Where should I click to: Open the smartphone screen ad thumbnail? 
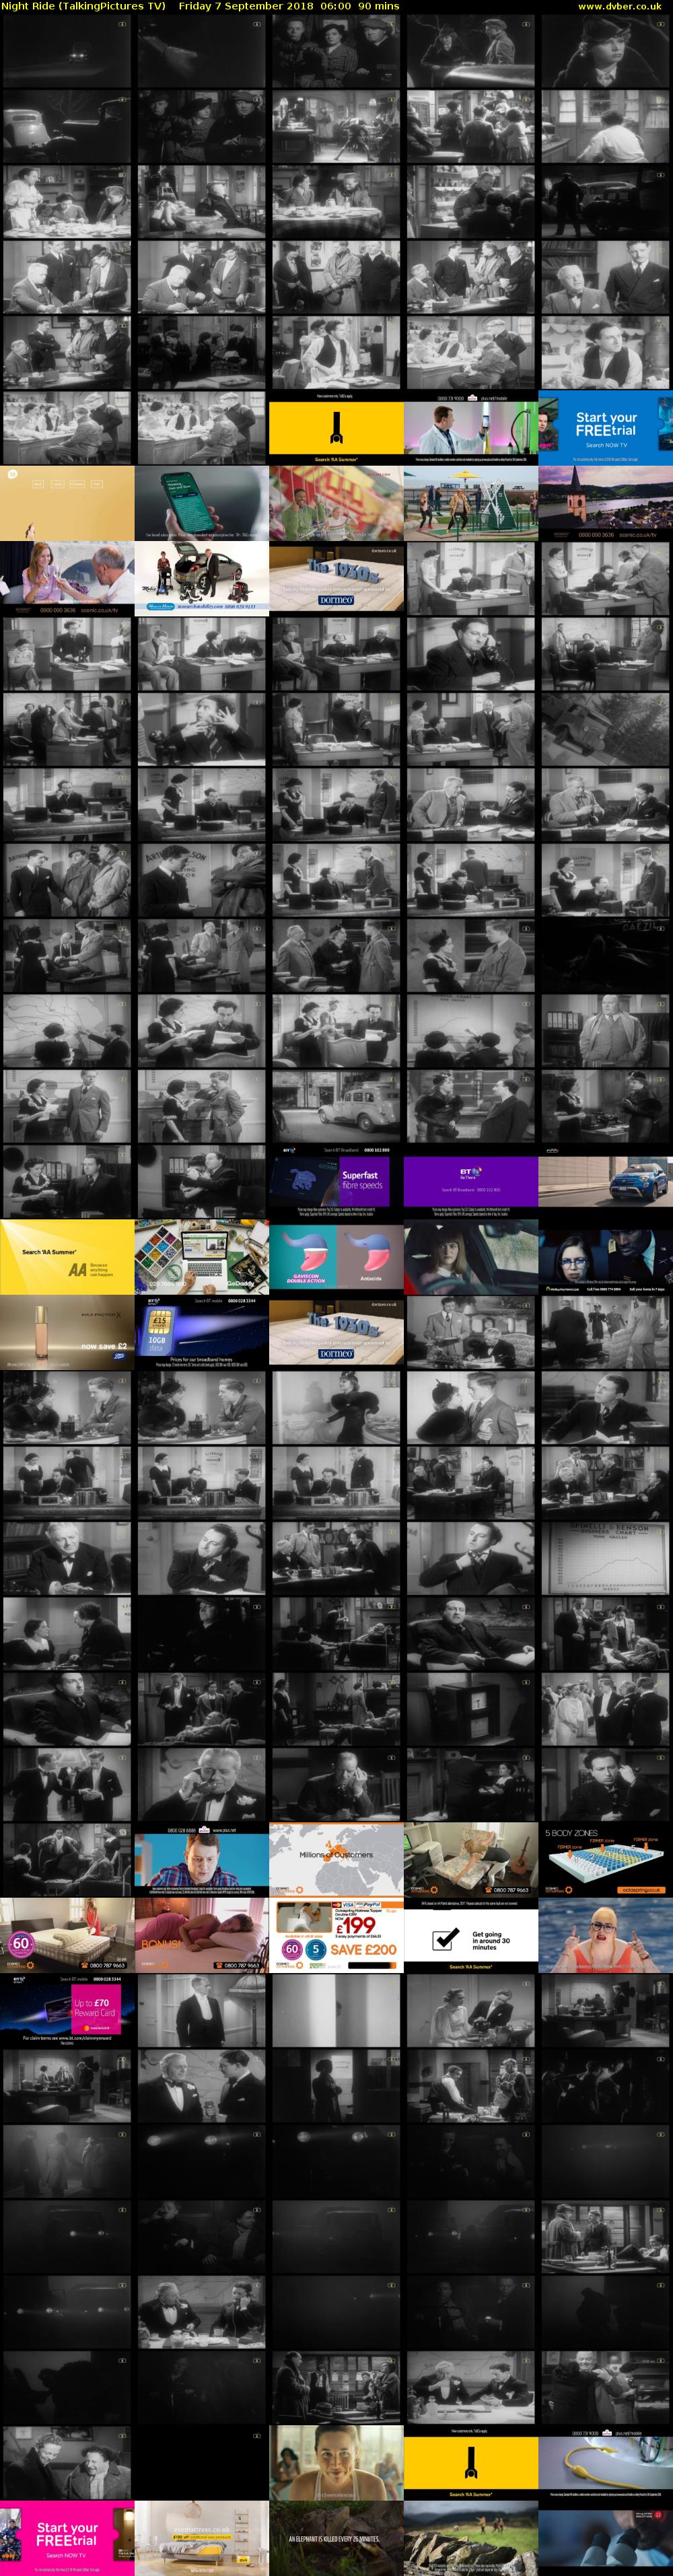click(x=201, y=503)
